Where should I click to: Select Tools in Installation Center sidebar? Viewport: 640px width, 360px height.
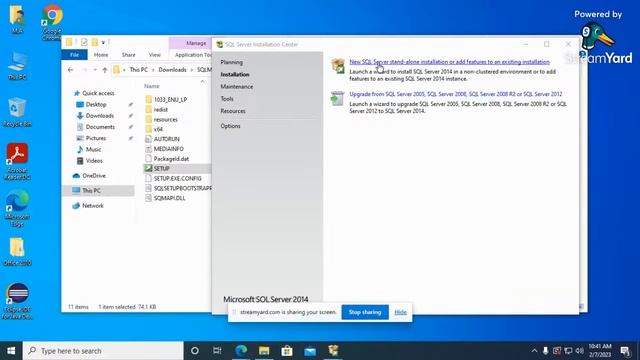227,99
